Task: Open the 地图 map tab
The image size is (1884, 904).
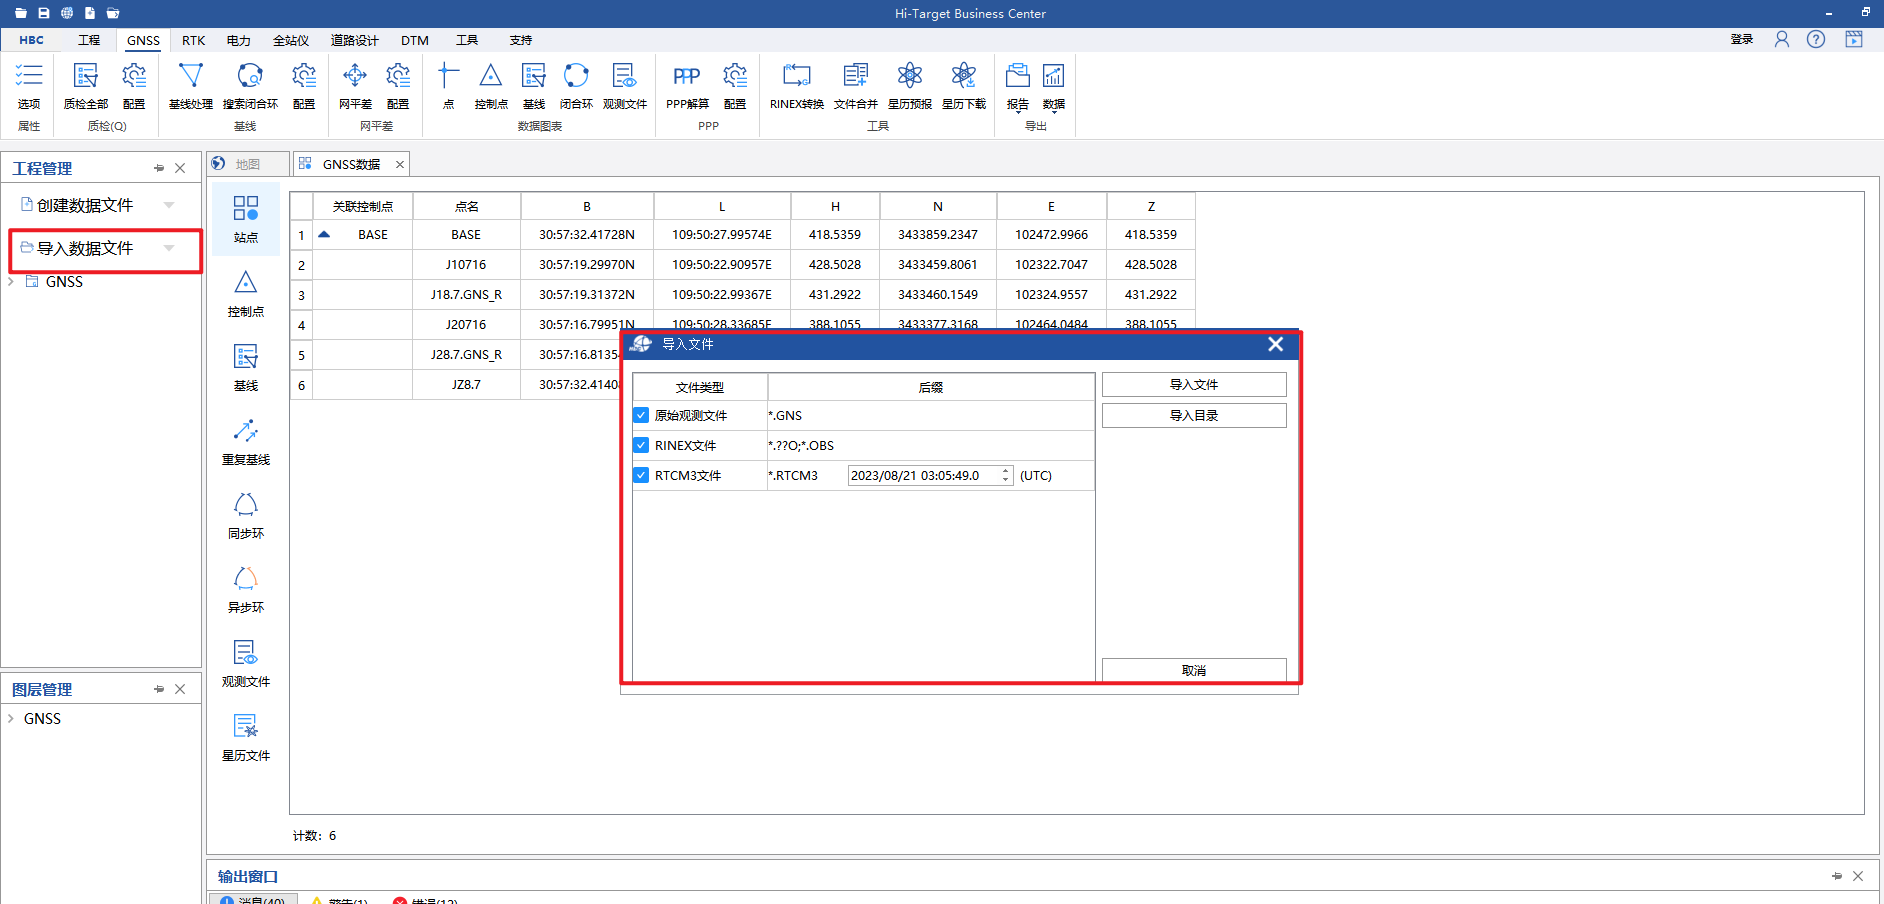Action: pos(246,164)
